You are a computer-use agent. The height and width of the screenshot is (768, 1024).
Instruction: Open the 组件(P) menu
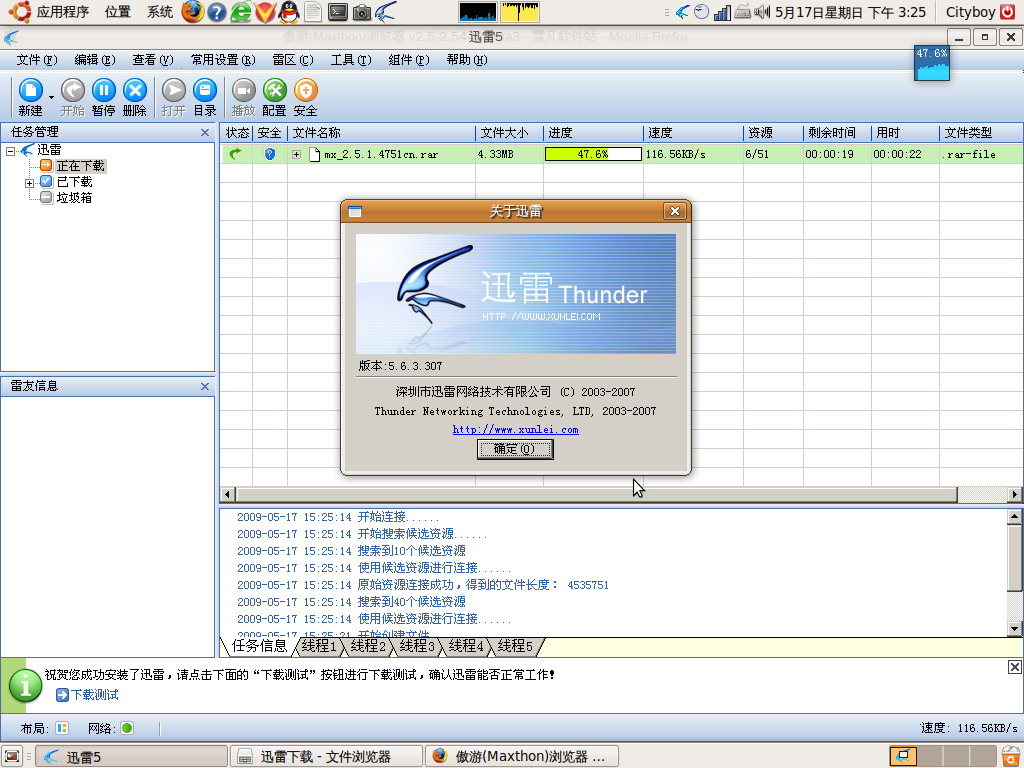tap(409, 60)
